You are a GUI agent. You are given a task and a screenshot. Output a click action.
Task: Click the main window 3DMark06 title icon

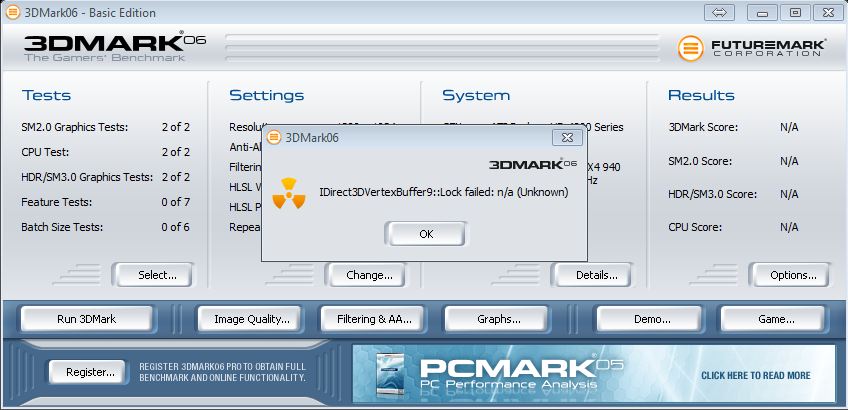pos(13,12)
